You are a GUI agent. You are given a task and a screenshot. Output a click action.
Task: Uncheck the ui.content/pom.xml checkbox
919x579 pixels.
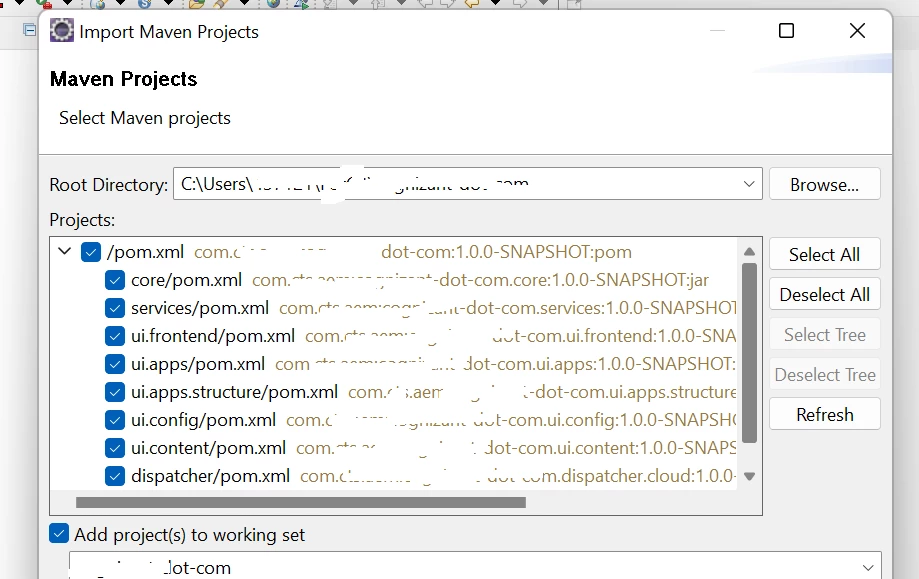[115, 448]
